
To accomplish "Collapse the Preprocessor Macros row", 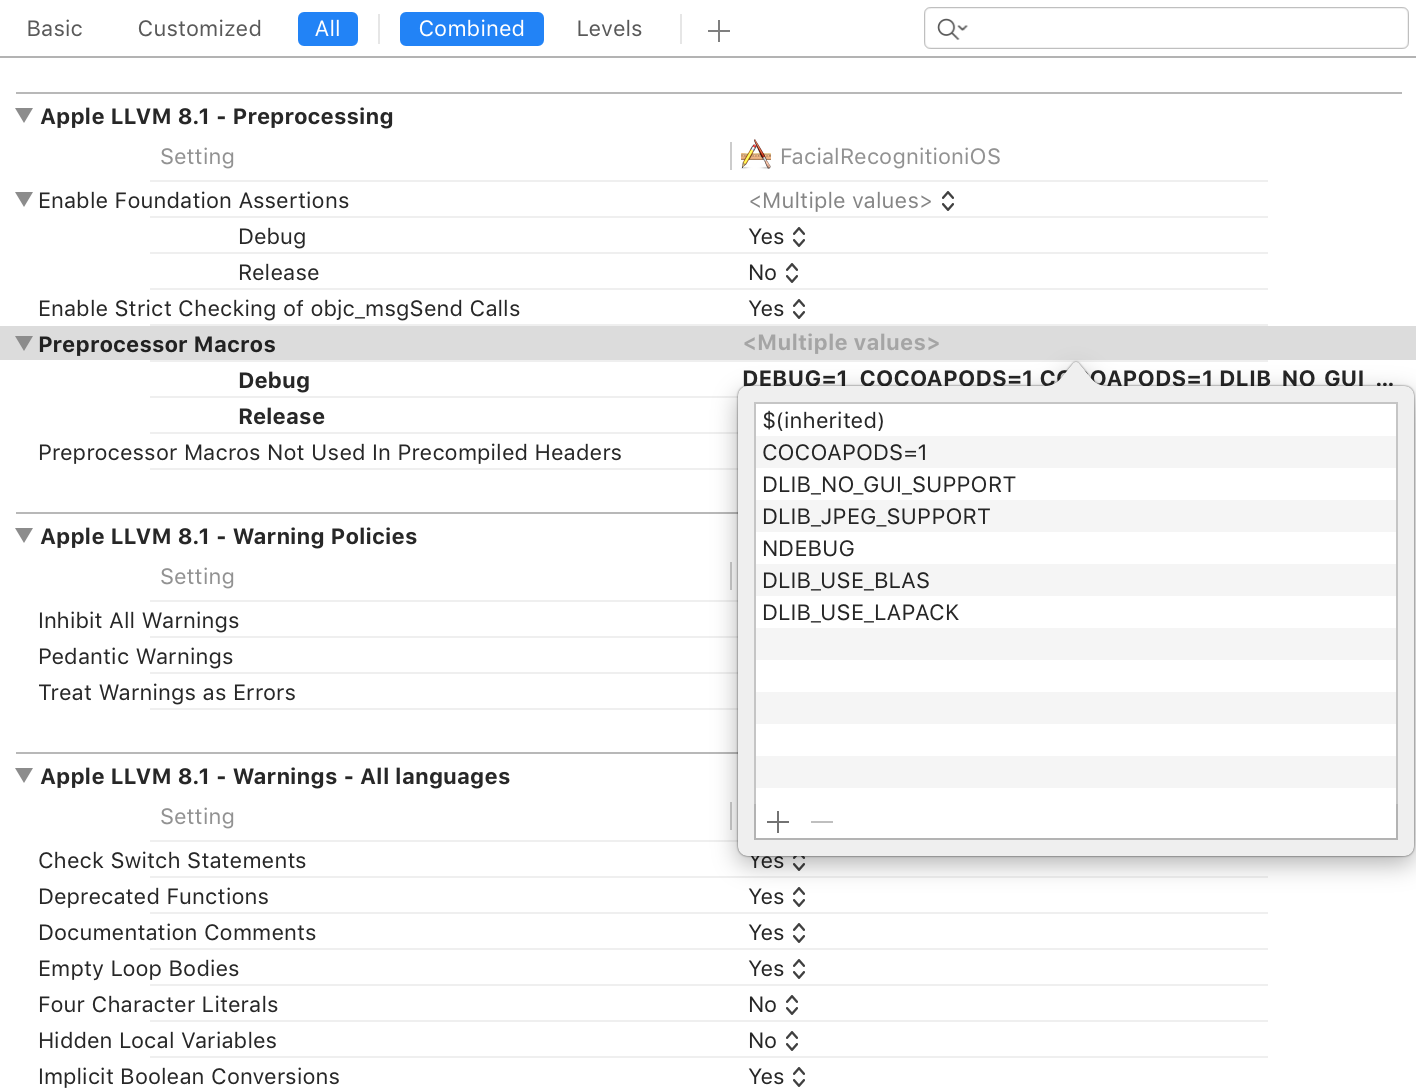I will click(24, 344).
